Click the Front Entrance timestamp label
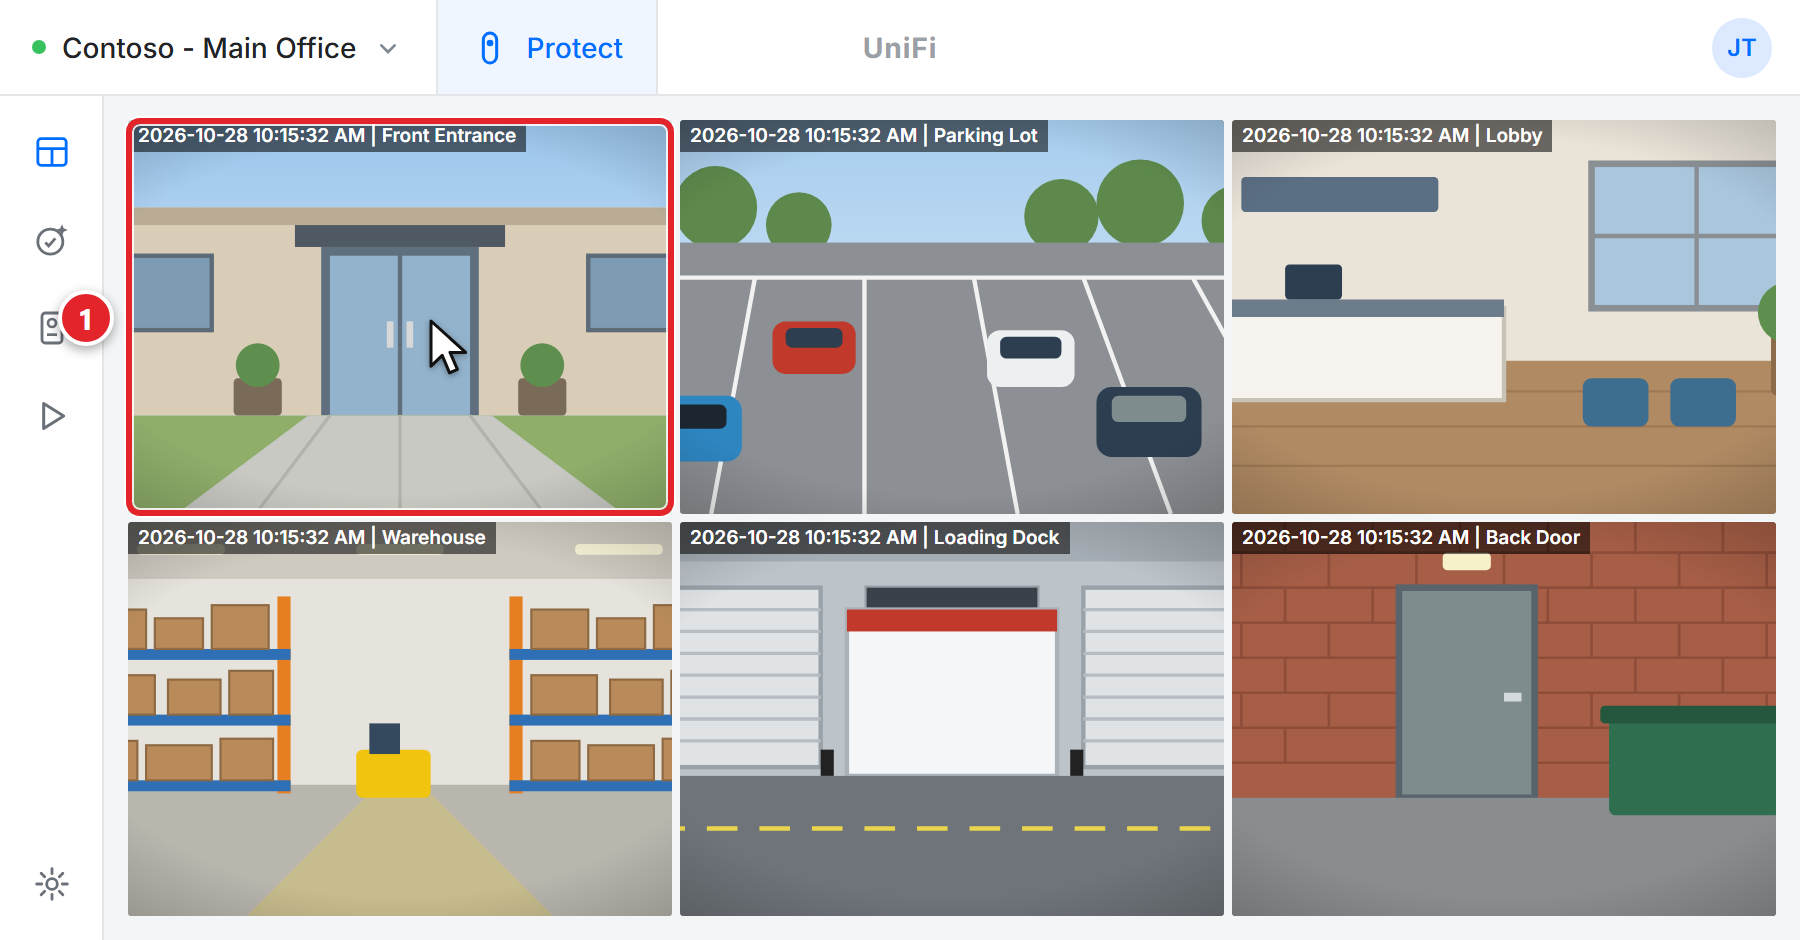The width and height of the screenshot is (1800, 940). (x=327, y=136)
